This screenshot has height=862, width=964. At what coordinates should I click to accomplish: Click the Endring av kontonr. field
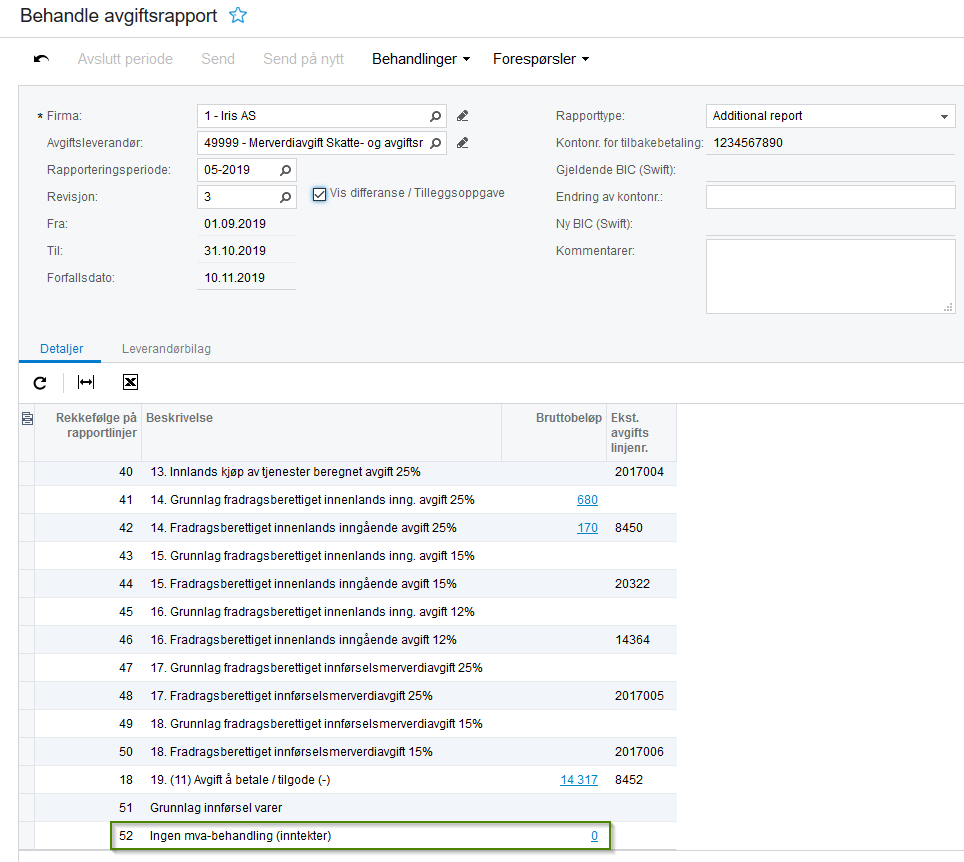tap(831, 197)
